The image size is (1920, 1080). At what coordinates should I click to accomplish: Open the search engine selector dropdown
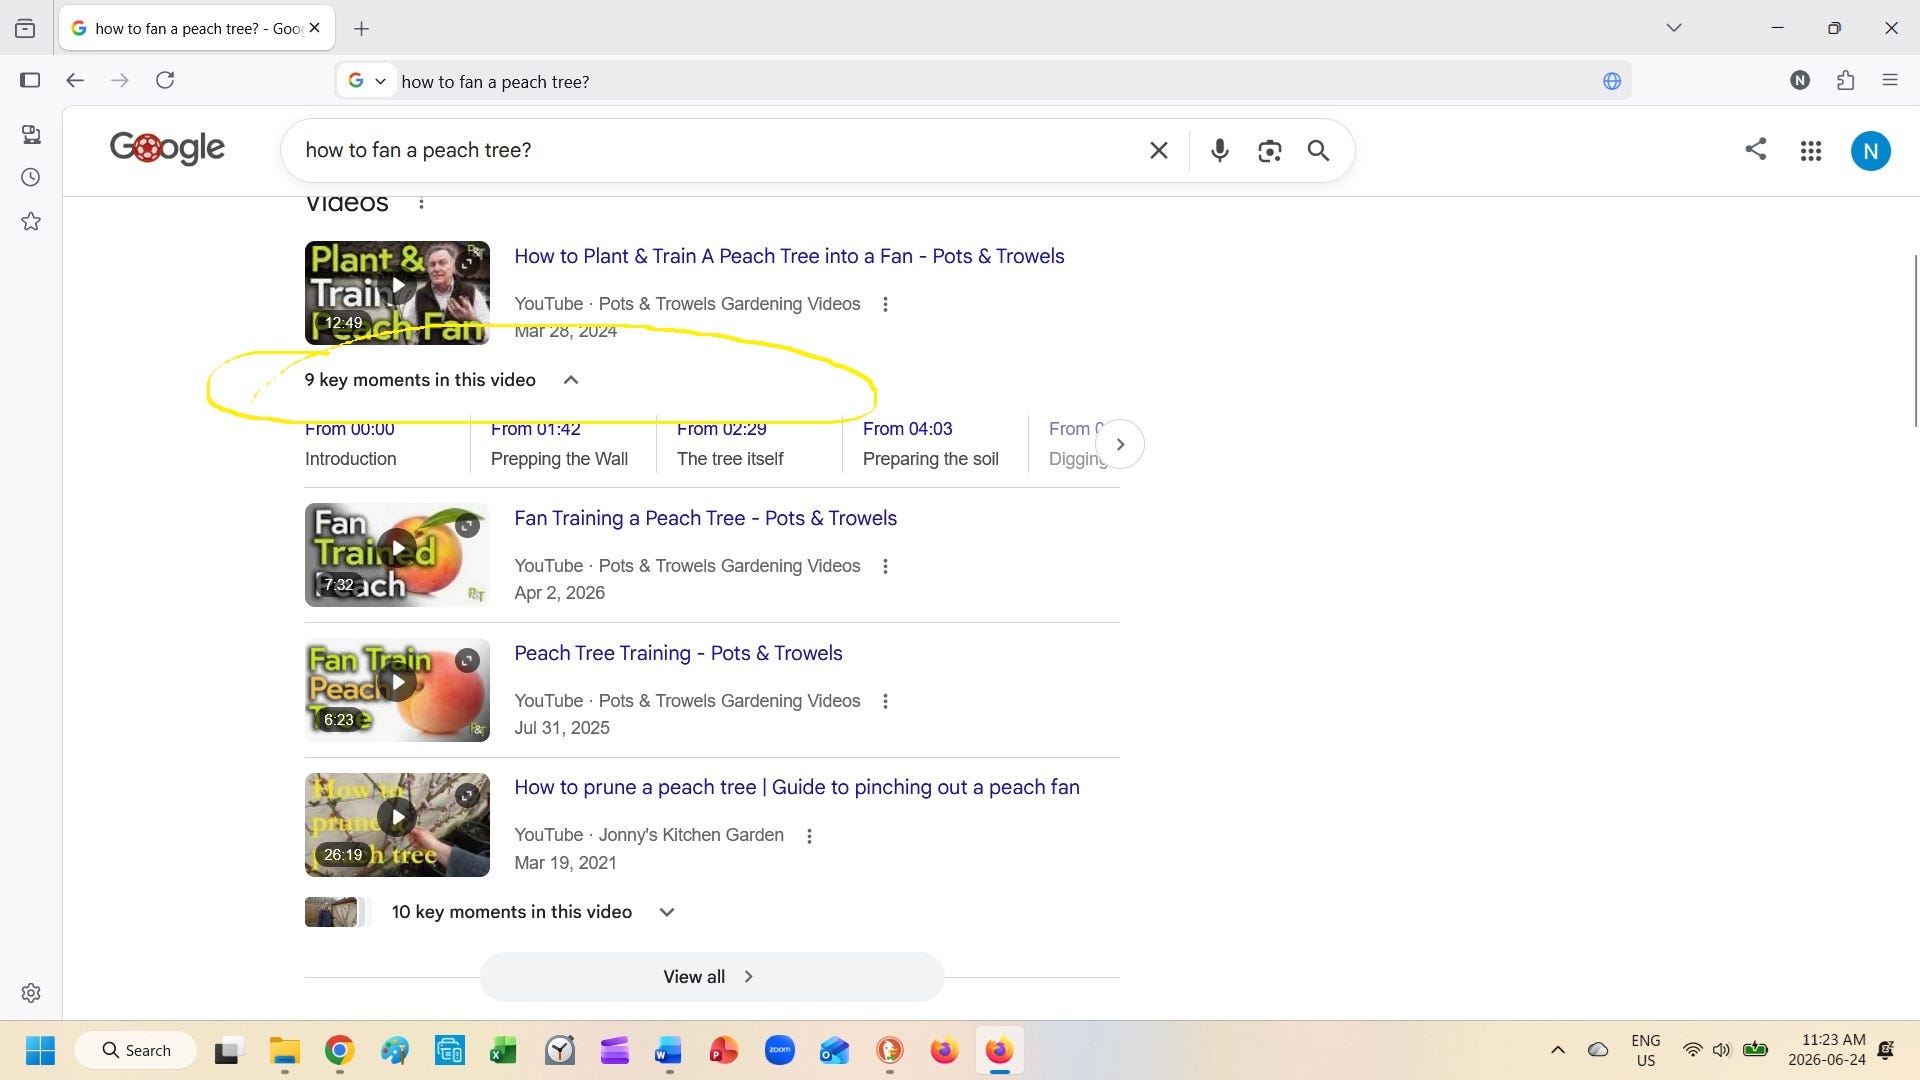366,81
